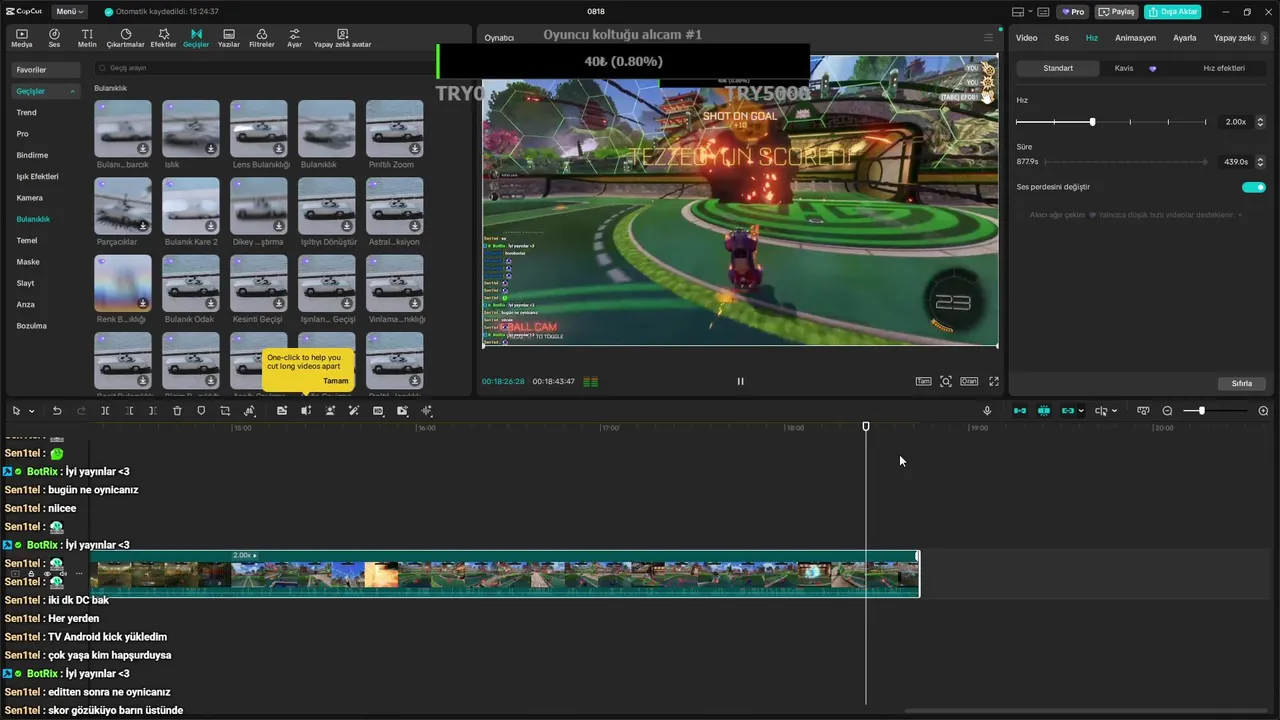Open the Menü dropdown
This screenshot has height=720, width=1280.
pyautogui.click(x=70, y=12)
